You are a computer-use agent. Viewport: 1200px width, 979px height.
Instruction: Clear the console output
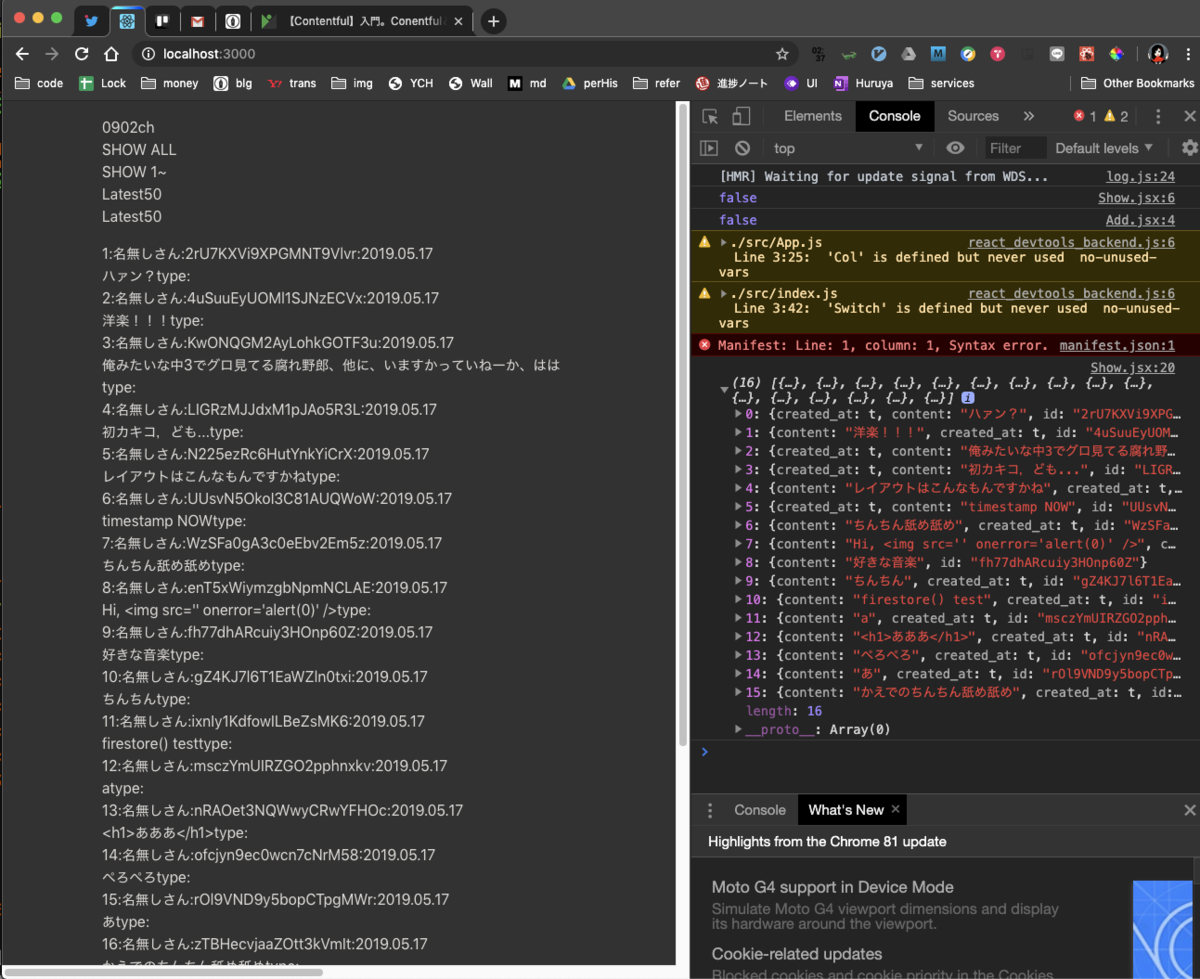(x=740, y=148)
